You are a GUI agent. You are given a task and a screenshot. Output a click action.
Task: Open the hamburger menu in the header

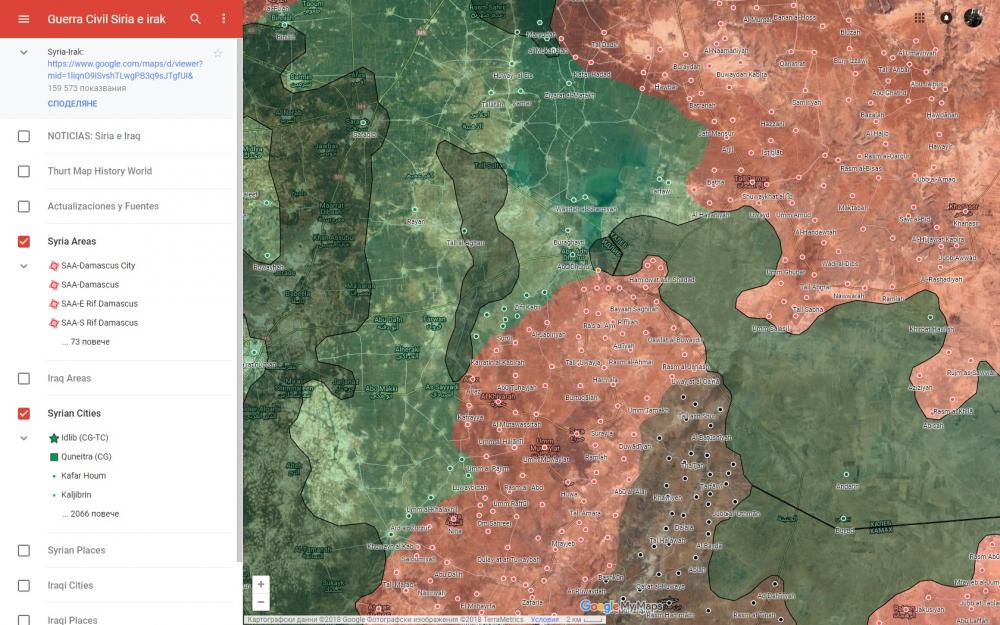coord(23,19)
